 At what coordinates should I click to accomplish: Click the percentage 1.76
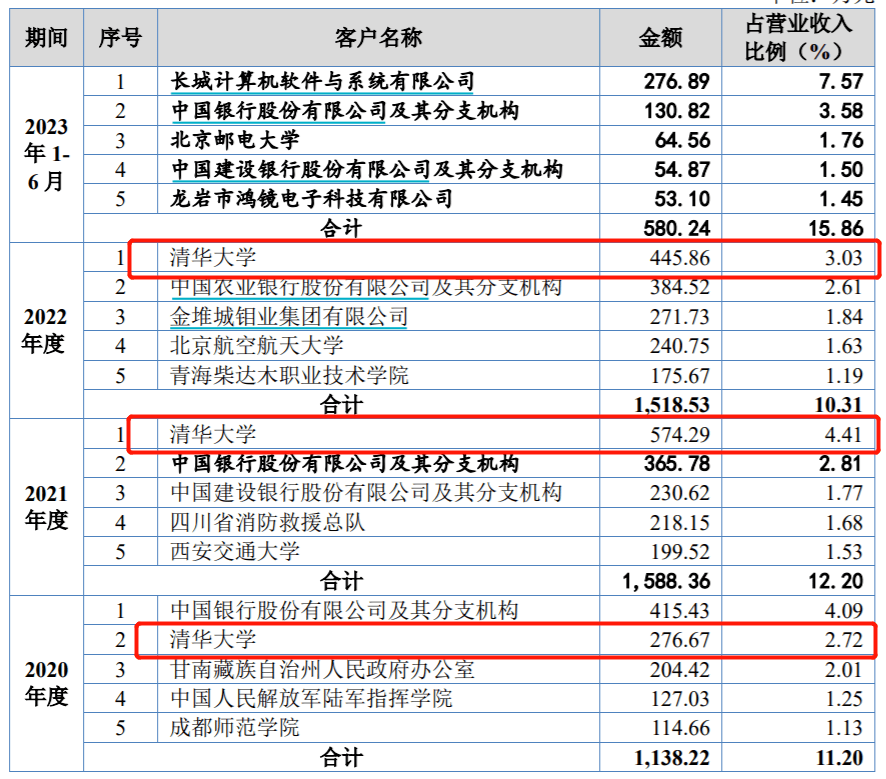tap(841, 140)
